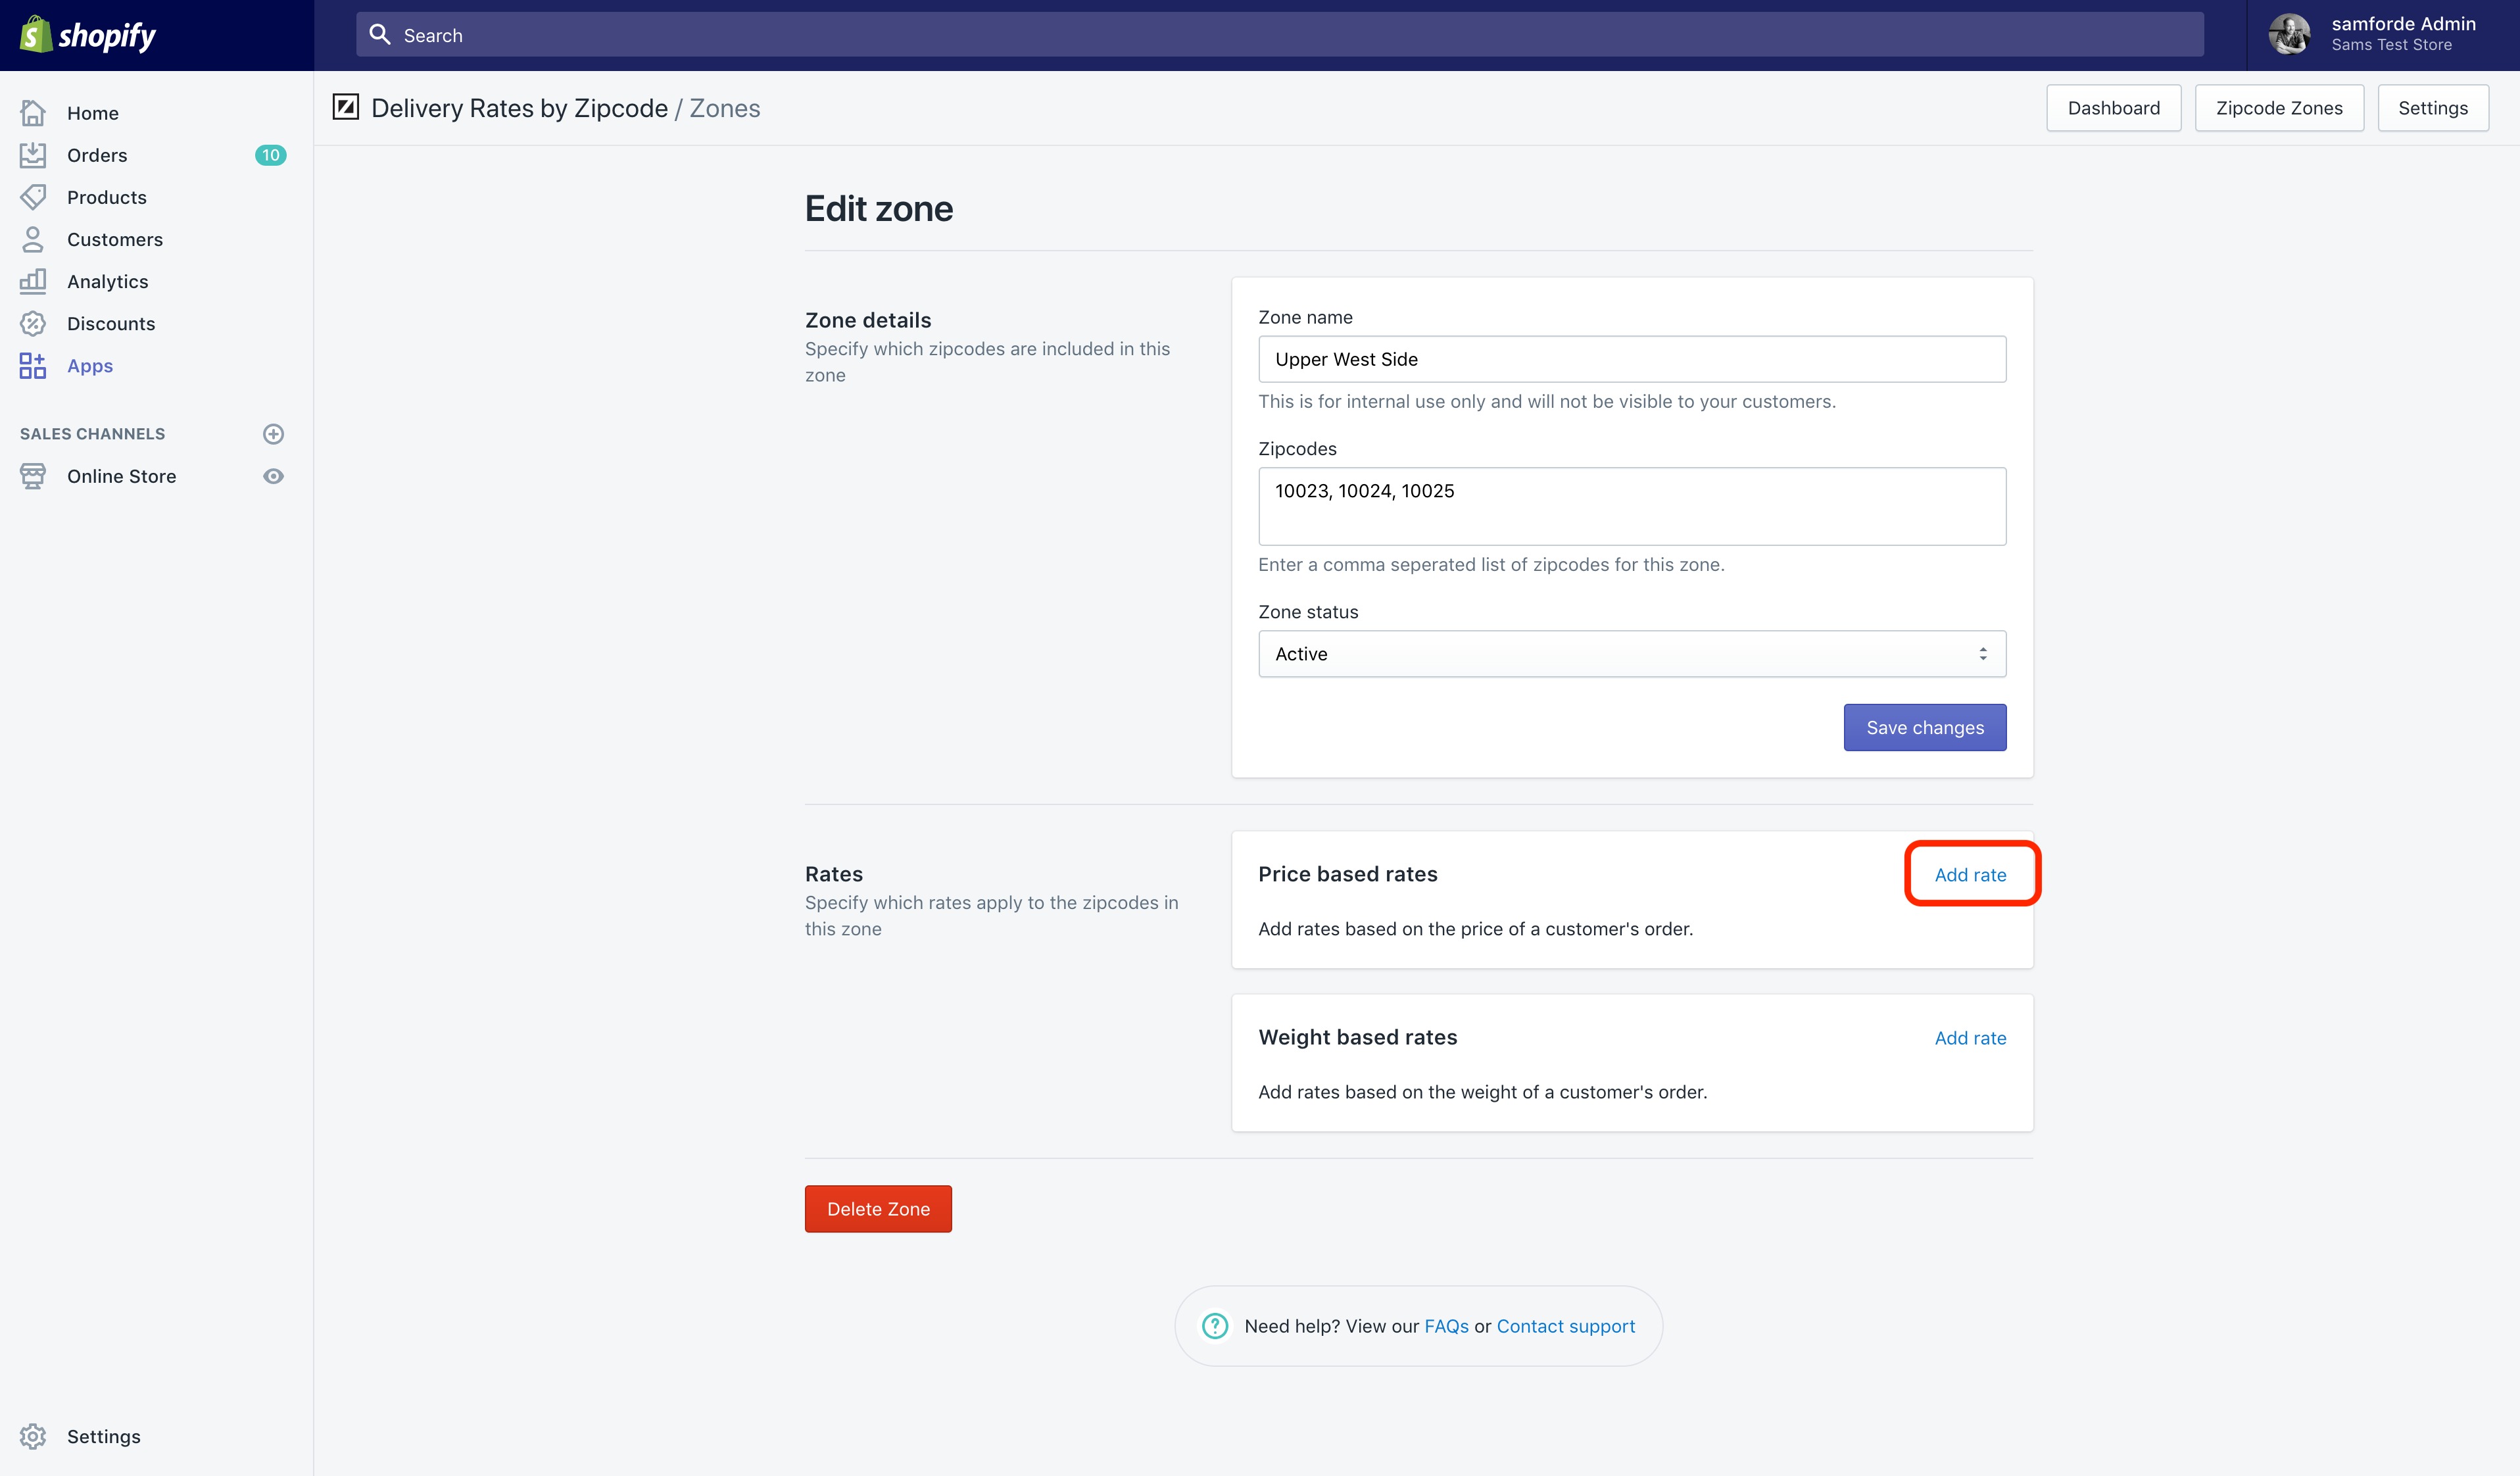
Task: Add a sales channel with plus icon
Action: [273, 434]
